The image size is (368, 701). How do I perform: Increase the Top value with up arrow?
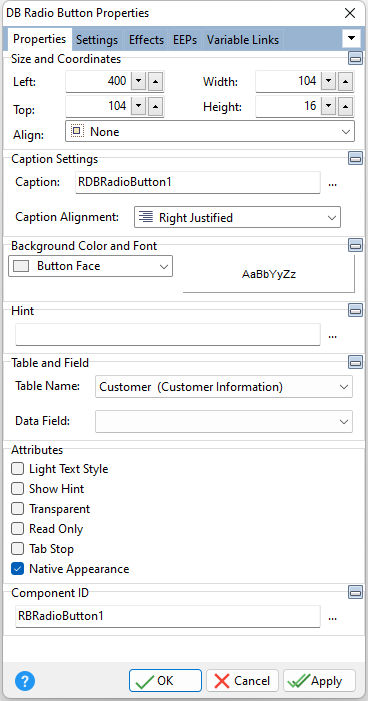(155, 106)
